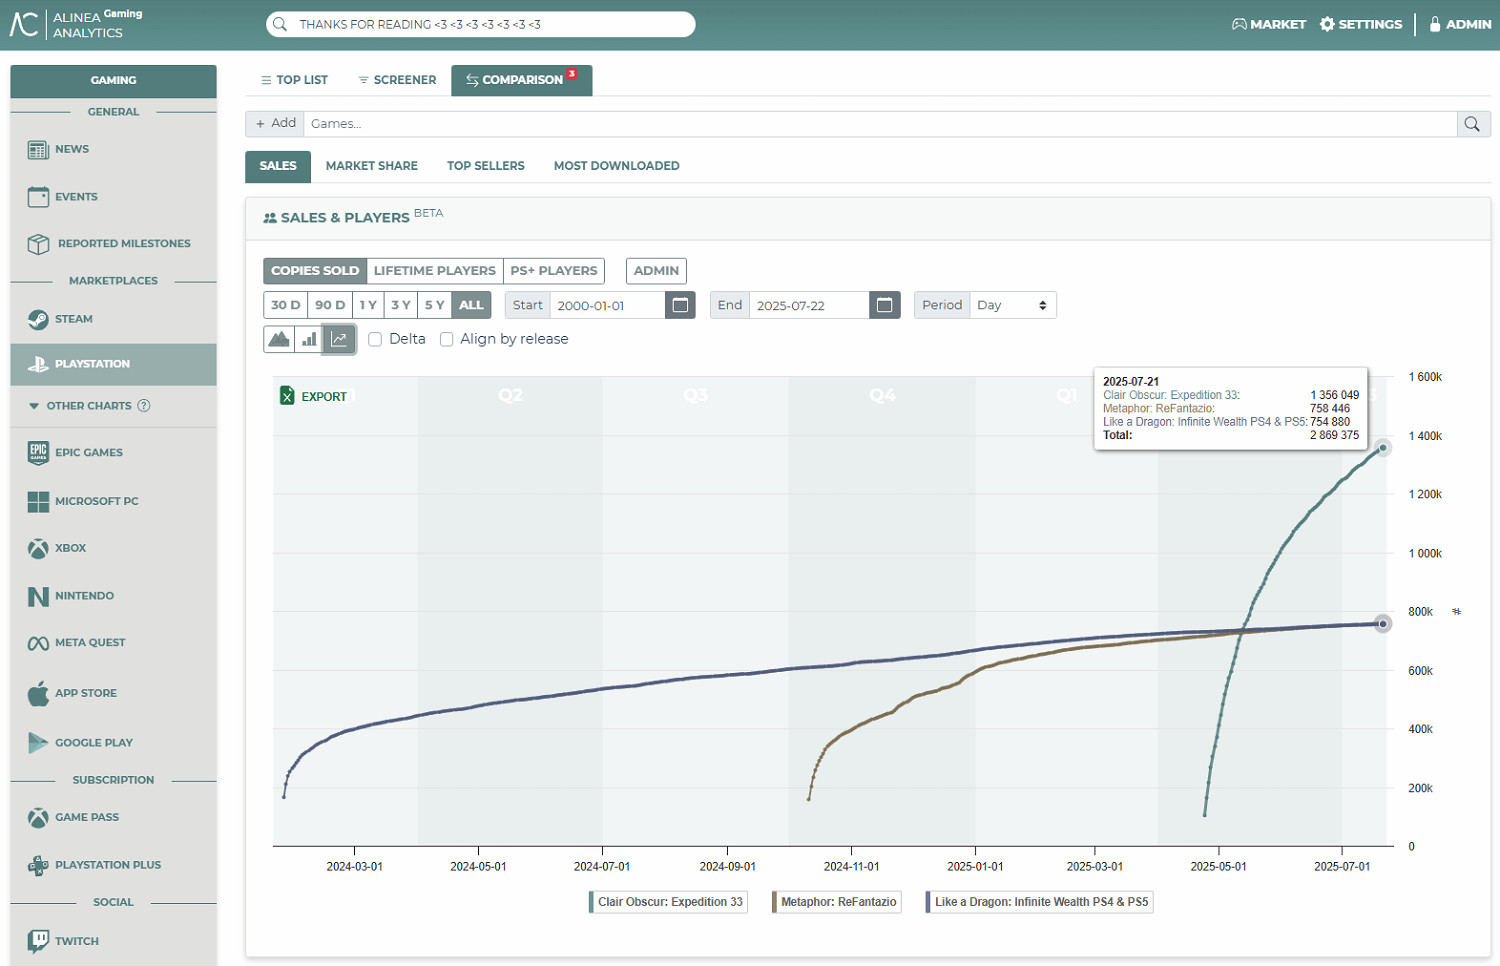
Task: Click the games search magnifier icon
Action: pyautogui.click(x=1472, y=124)
